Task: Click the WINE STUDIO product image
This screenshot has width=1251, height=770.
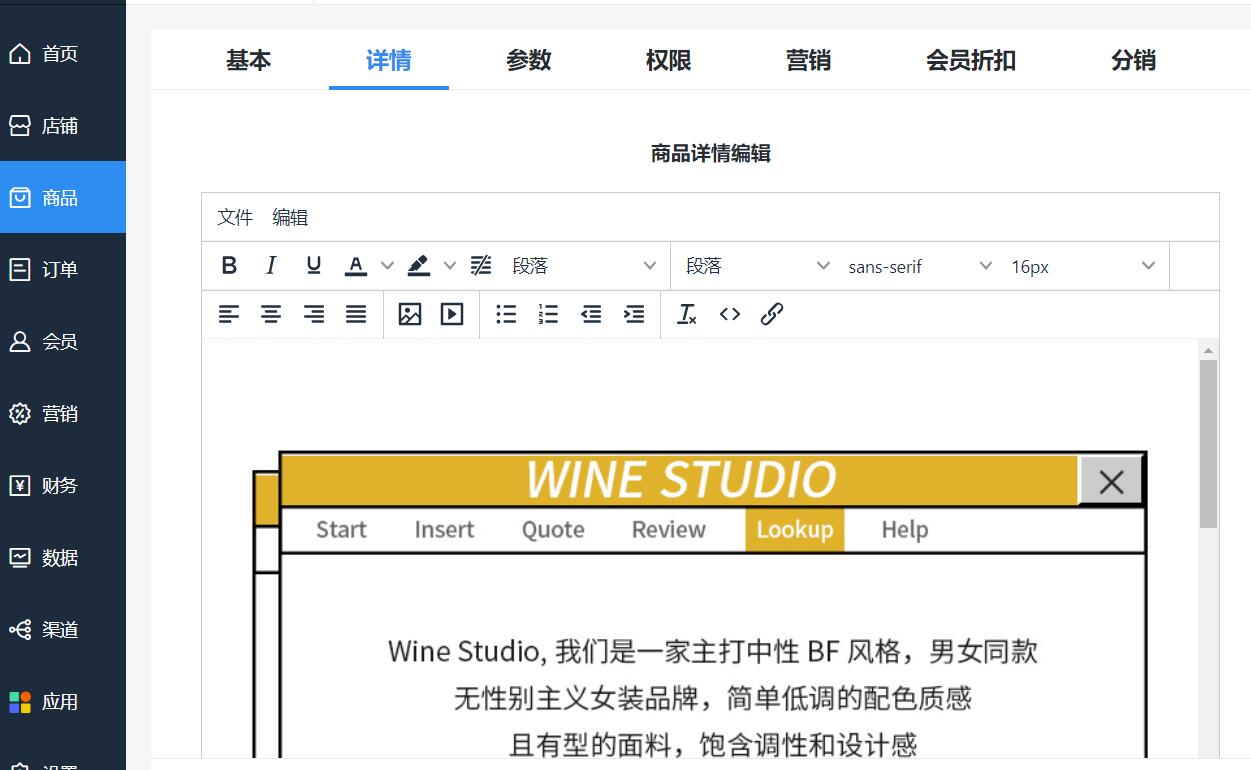Action: click(700, 604)
